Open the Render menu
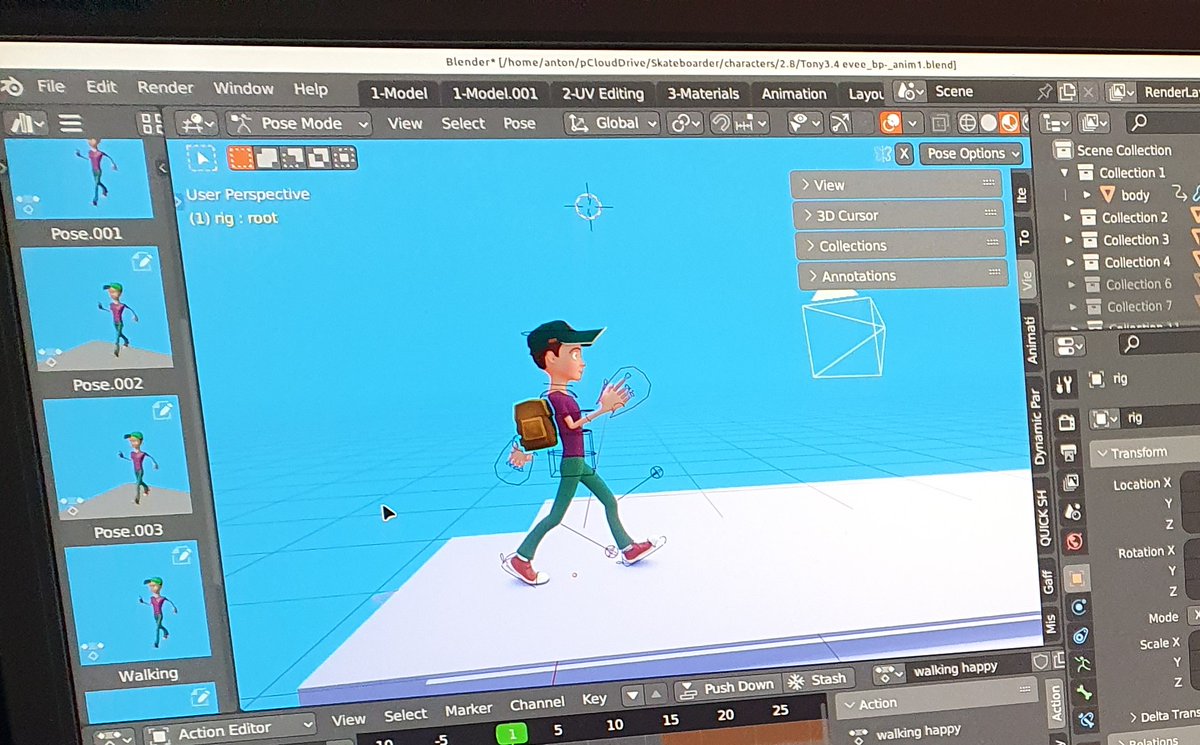The width and height of the screenshot is (1200, 745). (x=165, y=88)
